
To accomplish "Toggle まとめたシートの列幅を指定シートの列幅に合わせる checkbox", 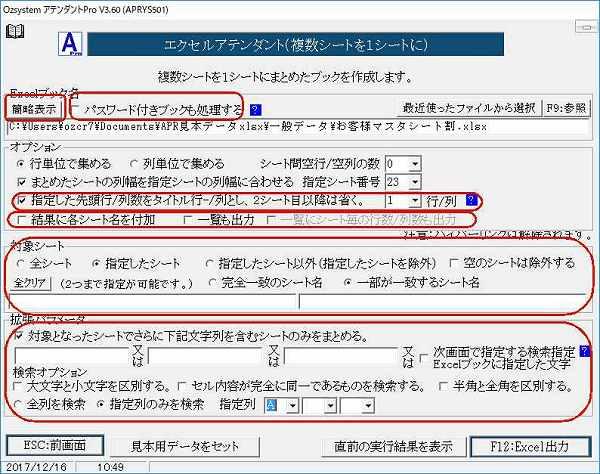I will (x=21, y=182).
